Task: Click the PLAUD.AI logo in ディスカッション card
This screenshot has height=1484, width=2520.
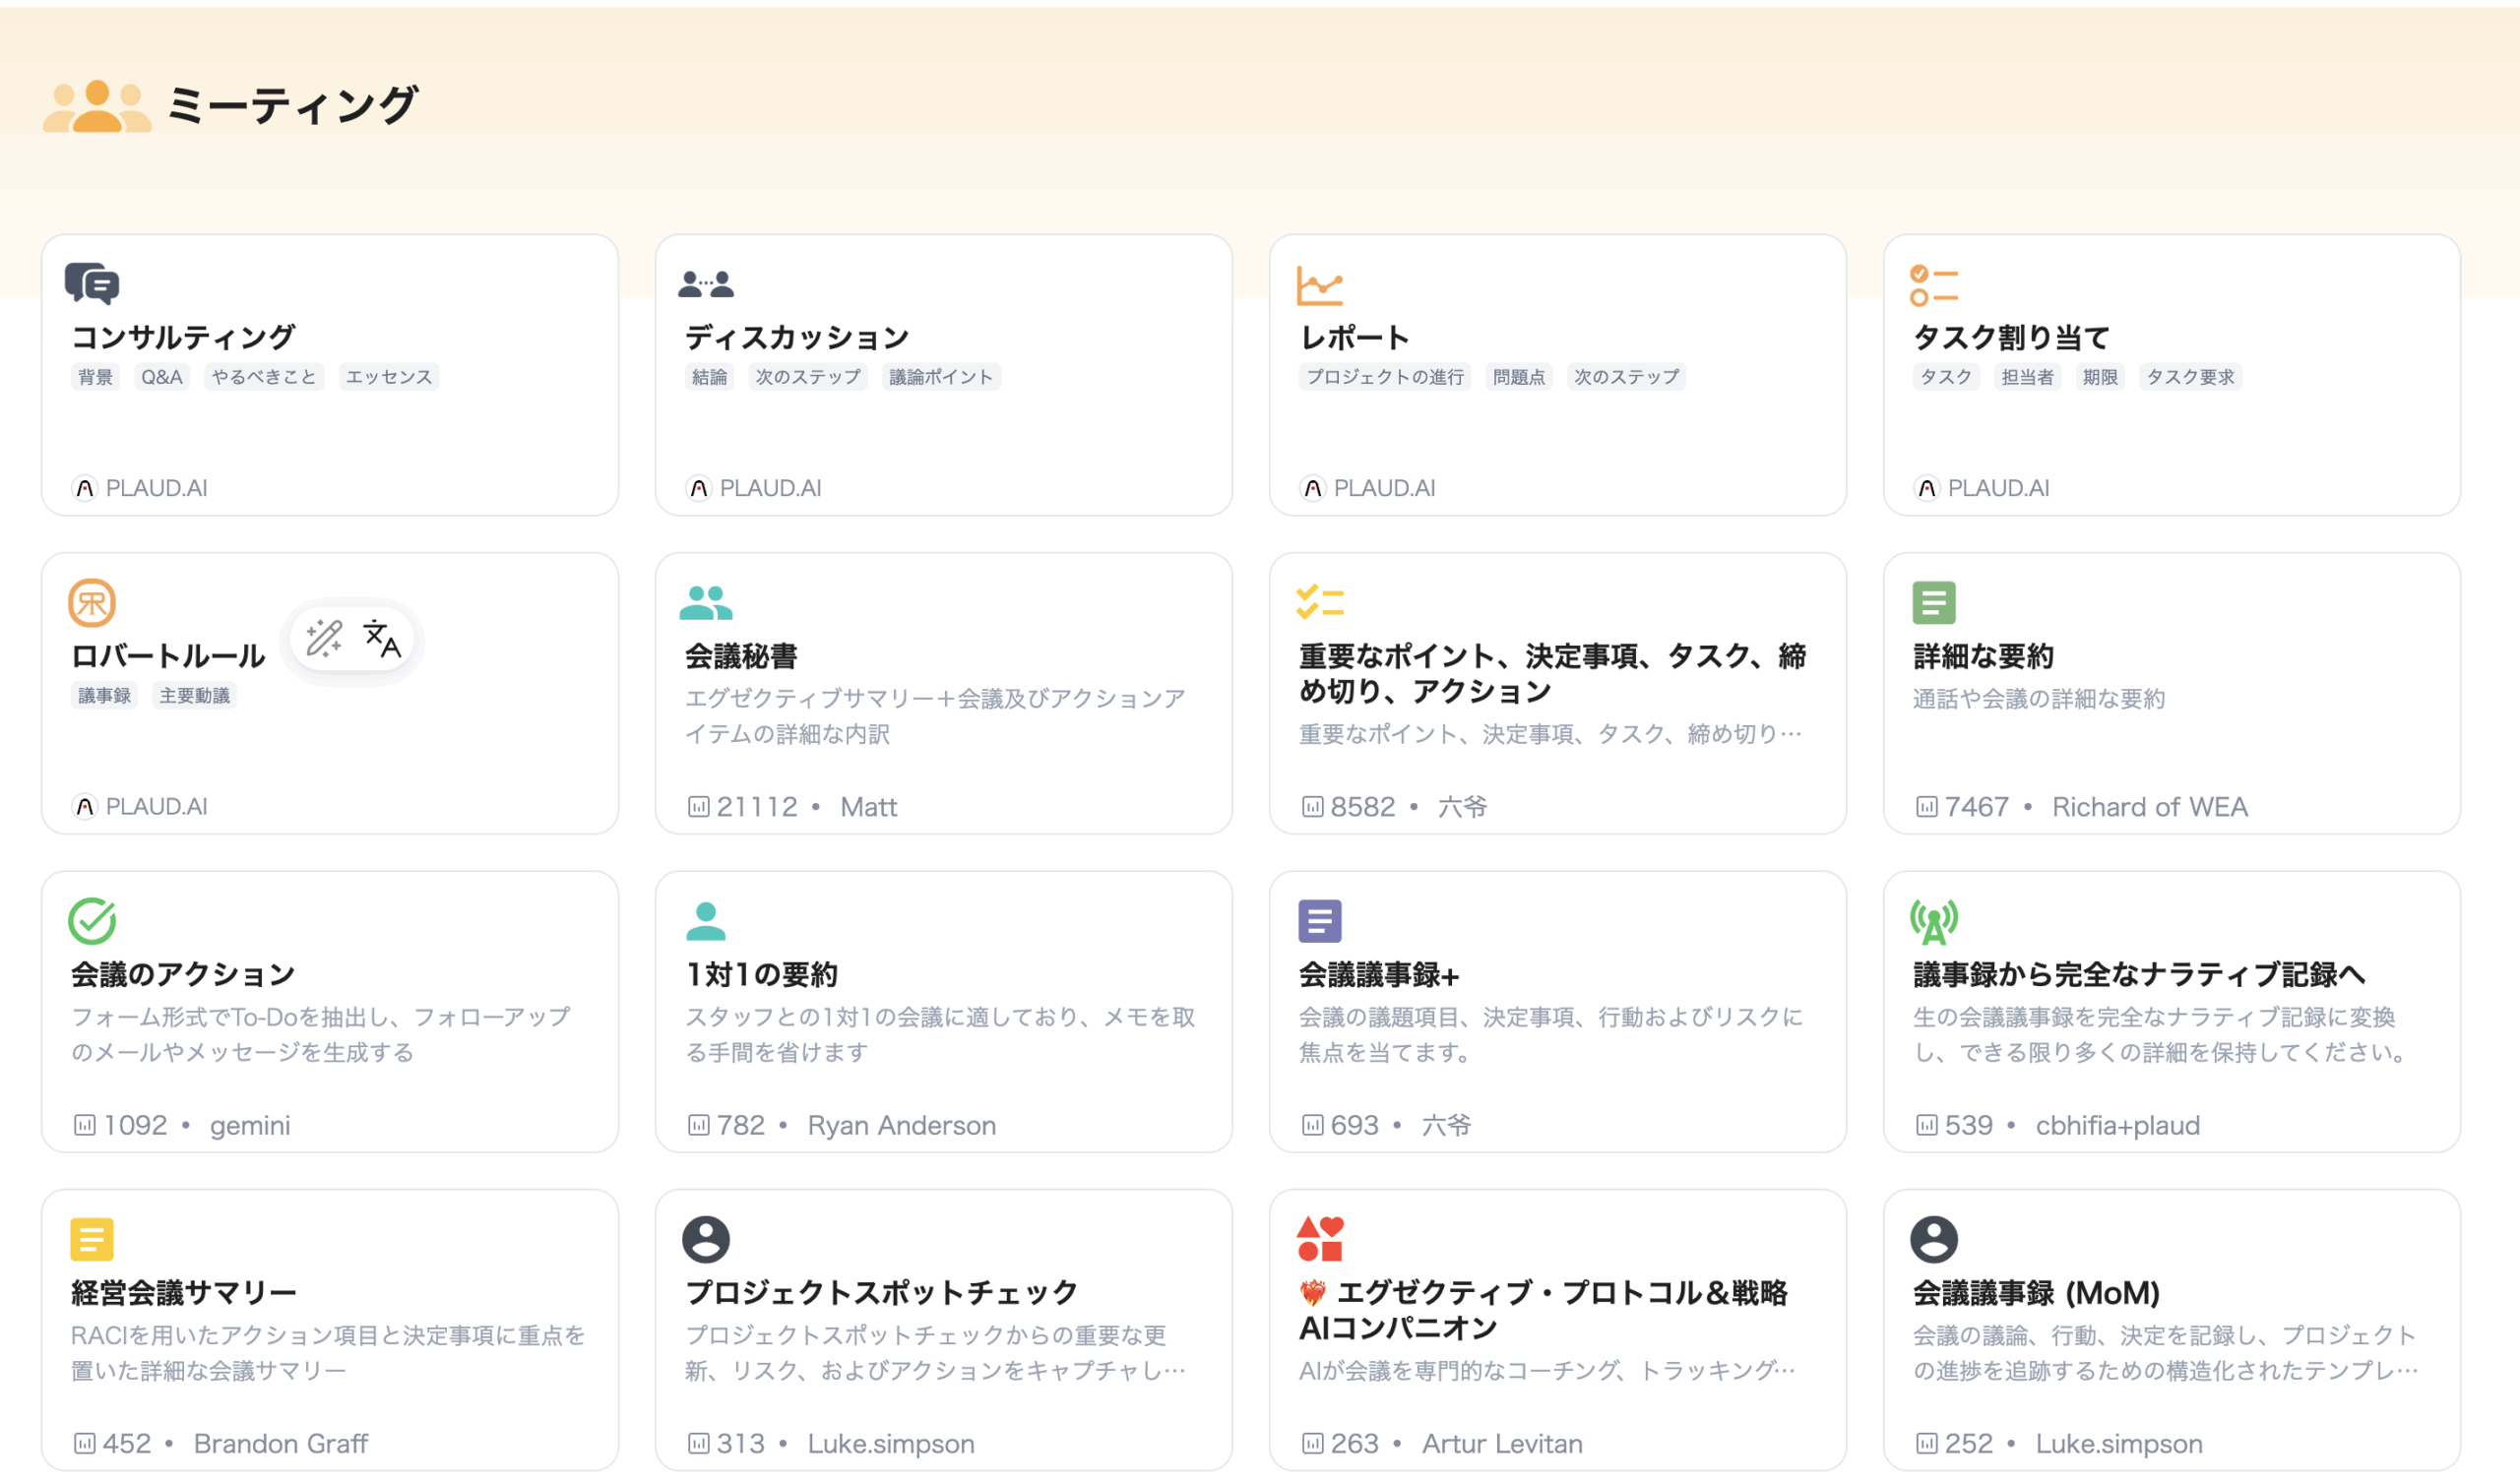Action: coord(699,488)
